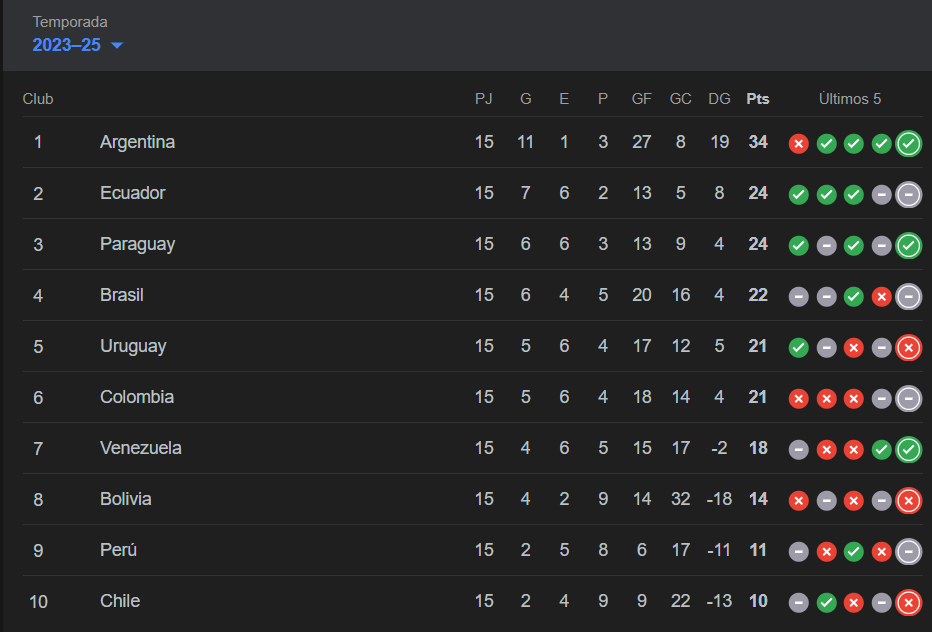Open the Temporada 2023–25 season dropdown

point(77,45)
